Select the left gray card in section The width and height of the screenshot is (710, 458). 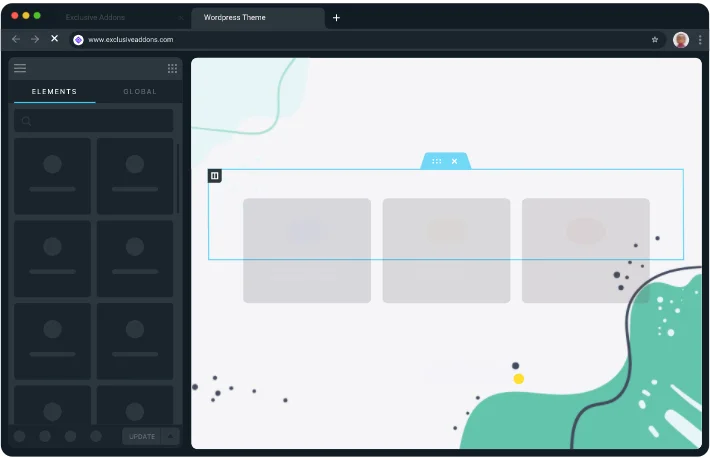[307, 251]
